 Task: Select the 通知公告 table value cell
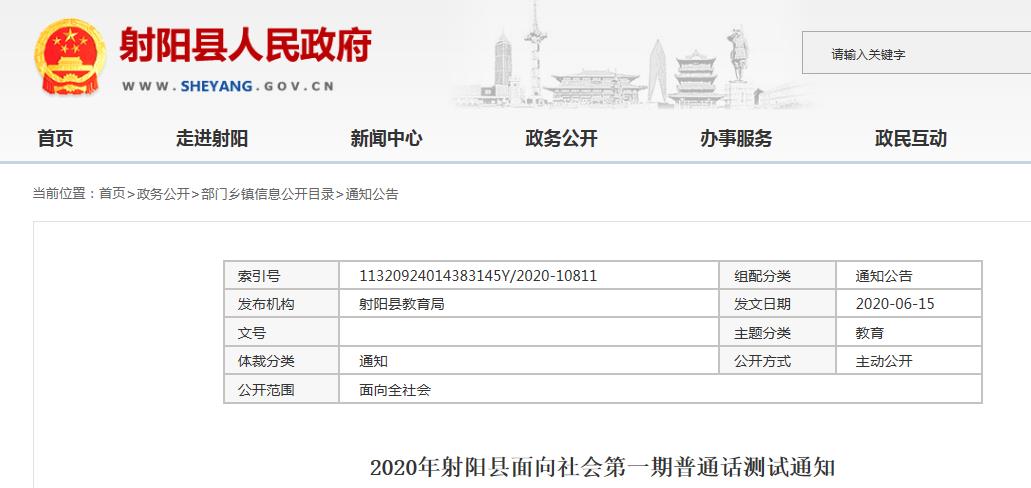pyautogui.click(x=909, y=276)
